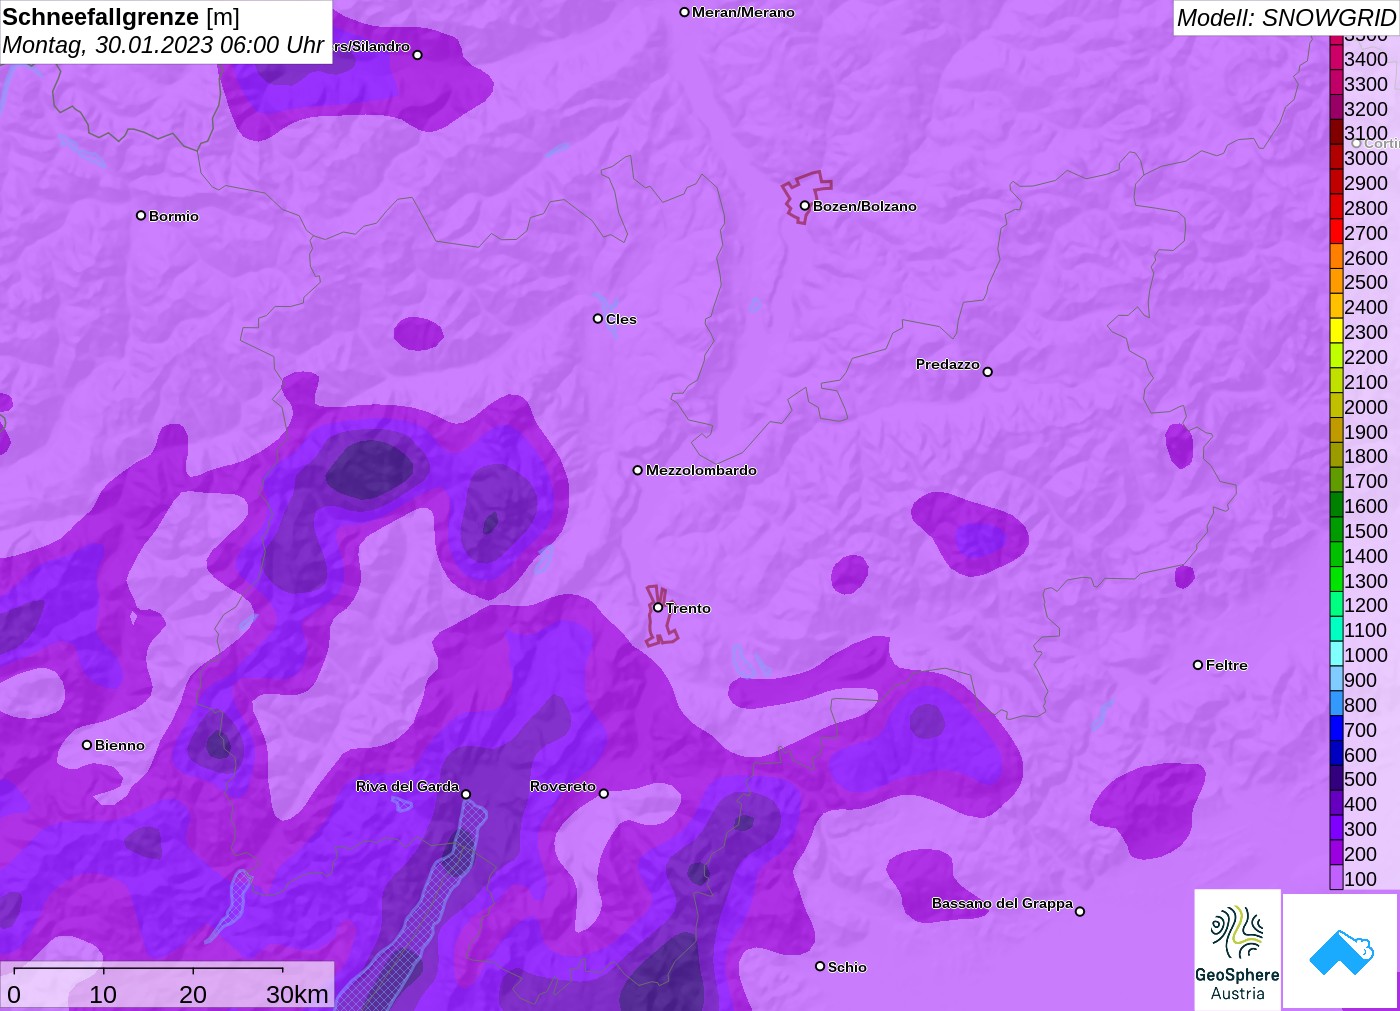Screen dimensions: 1400x1011
Task: Click the legend value '2500'
Action: pyautogui.click(x=1366, y=282)
